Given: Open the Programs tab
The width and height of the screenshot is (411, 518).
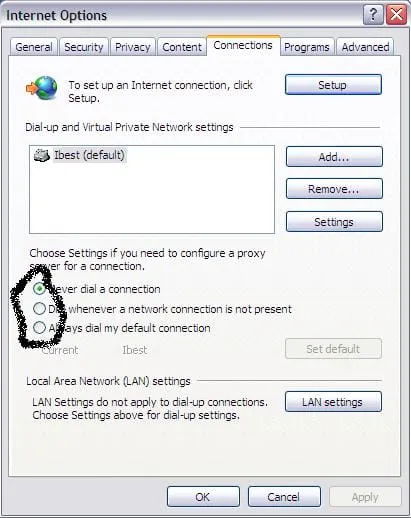Looking at the screenshot, I should pyautogui.click(x=307, y=47).
